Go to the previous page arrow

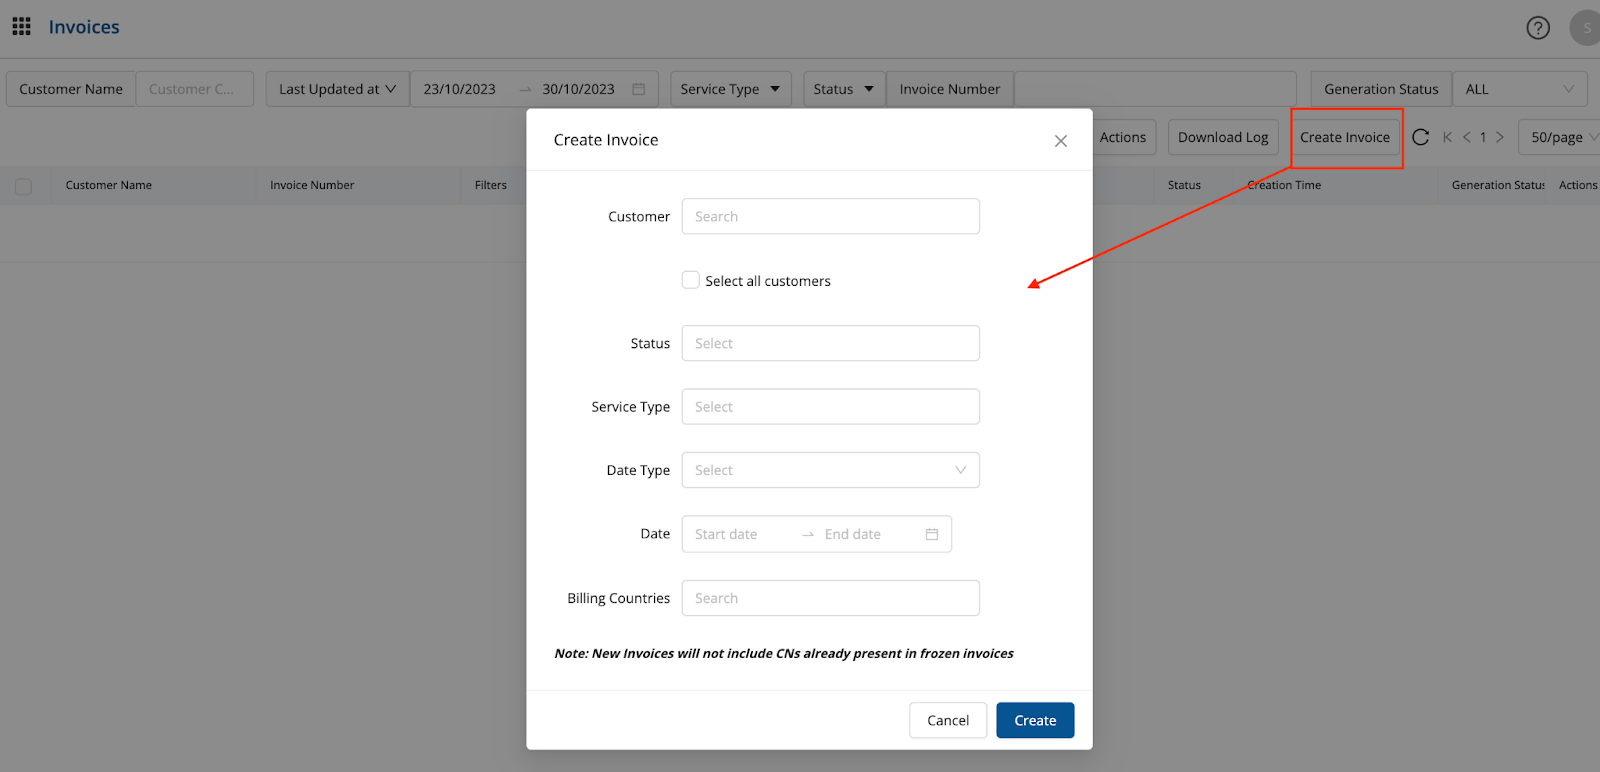1467,137
